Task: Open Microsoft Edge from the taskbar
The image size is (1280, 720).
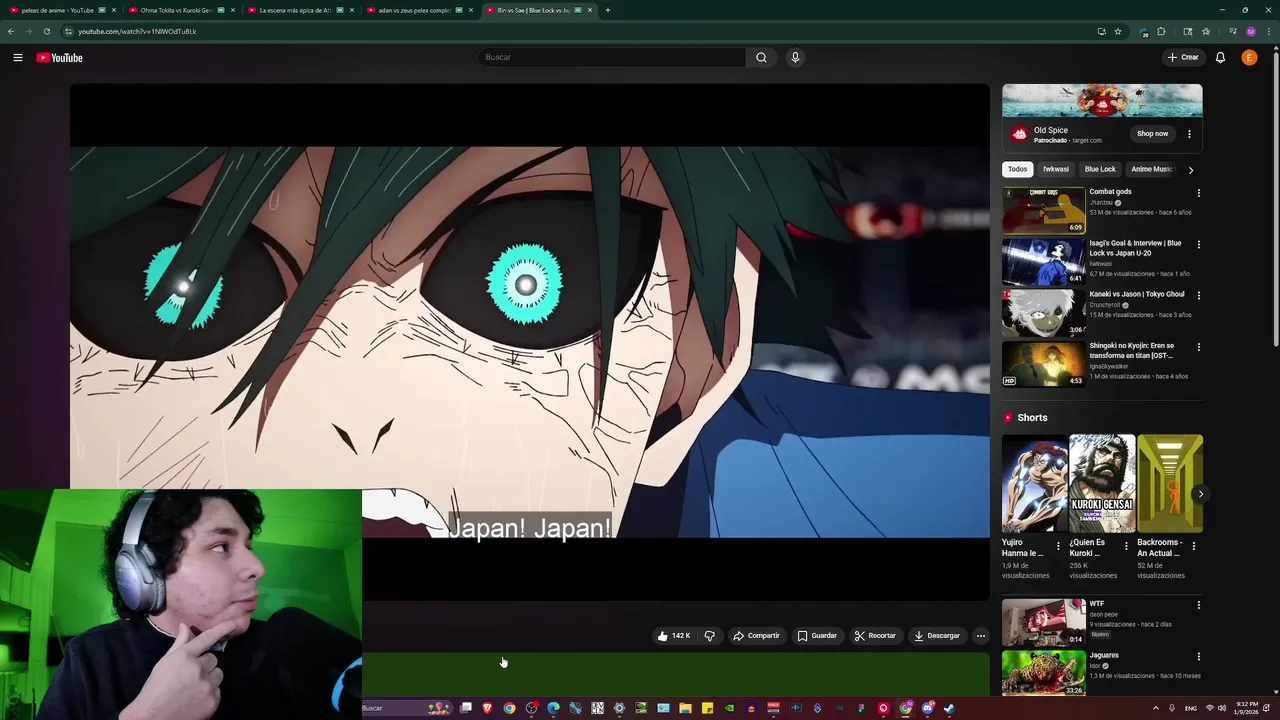Action: (553, 708)
